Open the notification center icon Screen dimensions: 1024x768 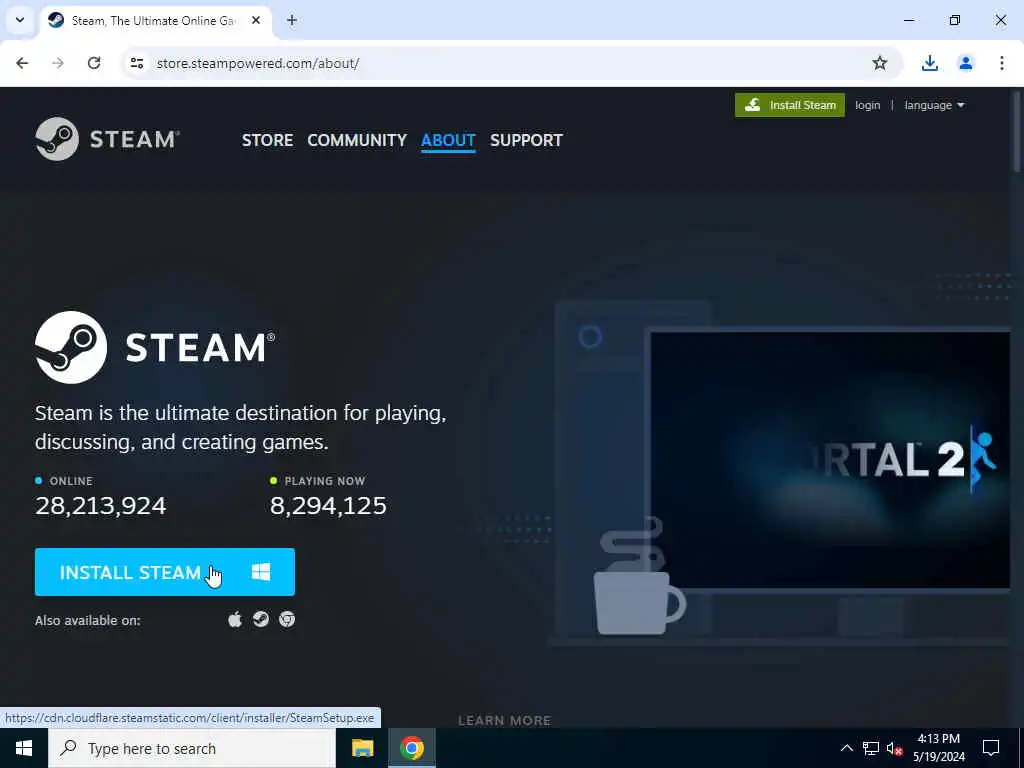[x=991, y=748]
